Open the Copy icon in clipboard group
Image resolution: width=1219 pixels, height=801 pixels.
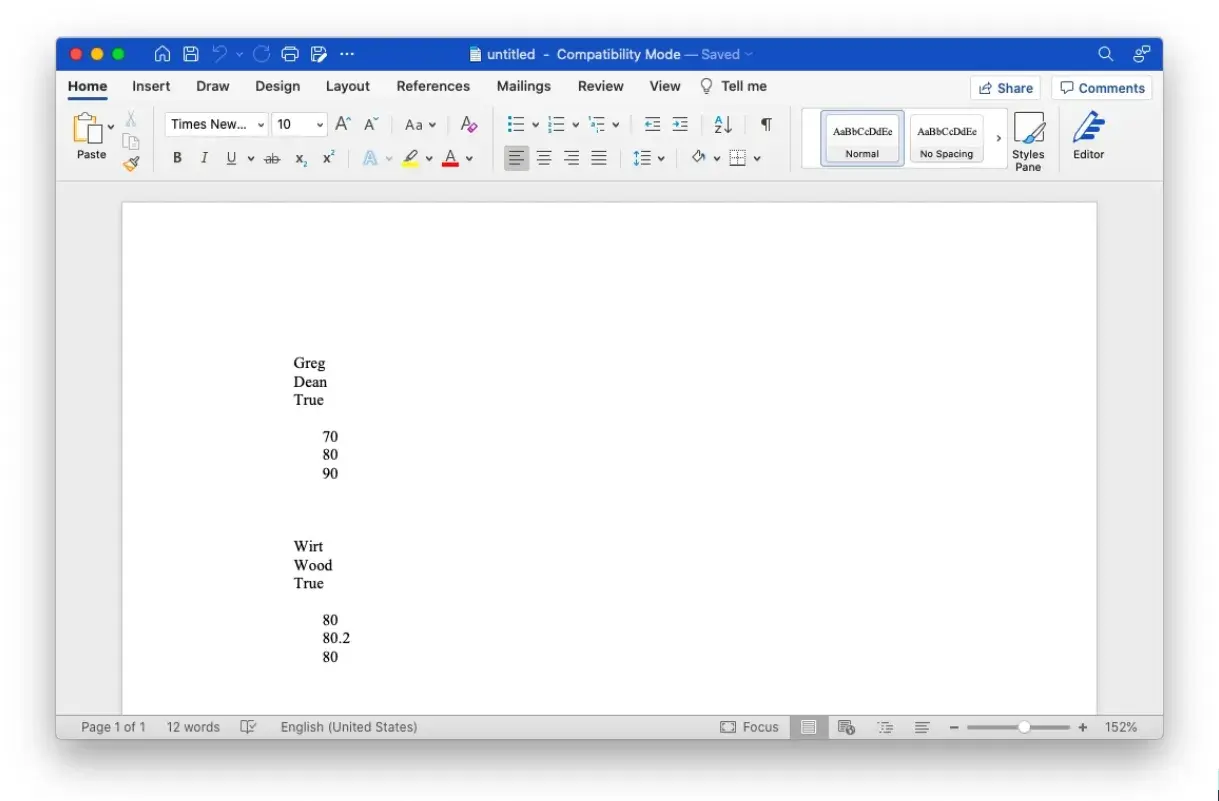click(130, 141)
